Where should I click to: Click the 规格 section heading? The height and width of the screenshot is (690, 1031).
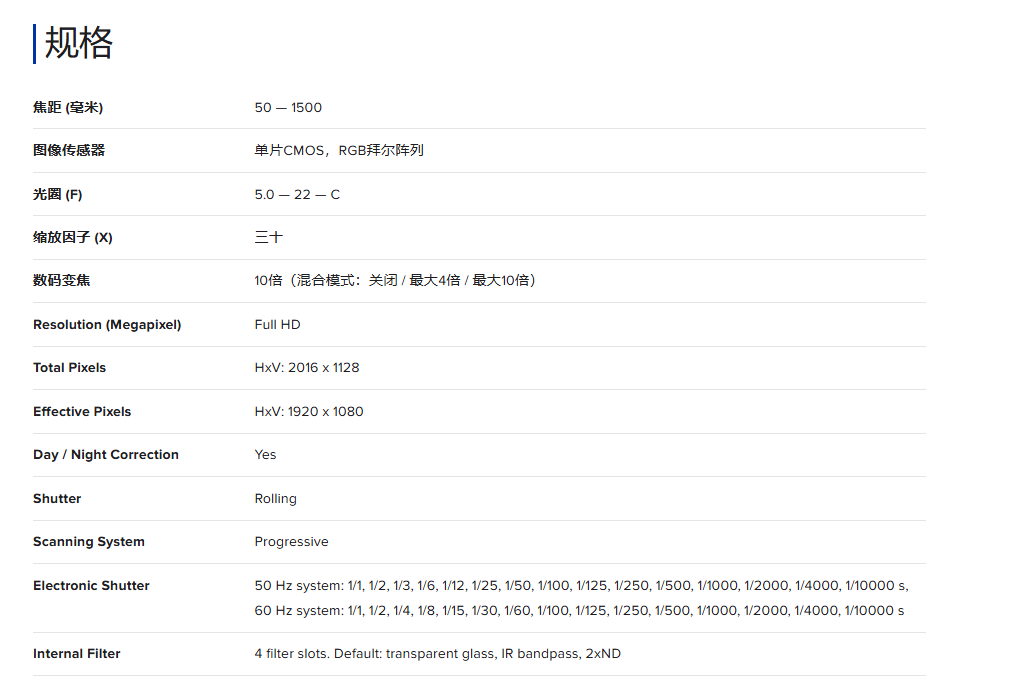(x=79, y=44)
